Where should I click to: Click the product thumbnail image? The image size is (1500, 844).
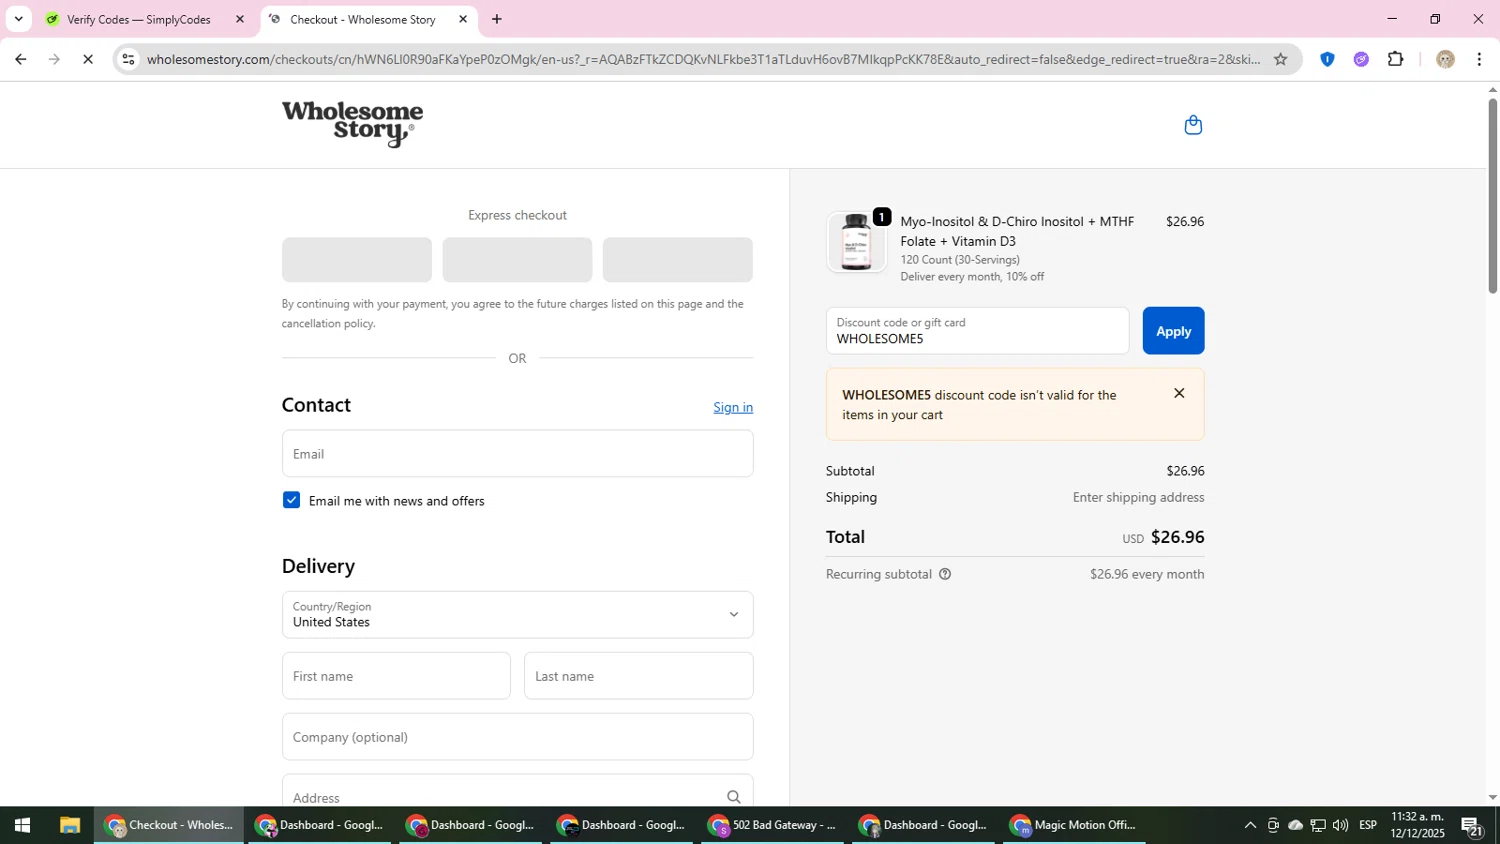coord(856,242)
